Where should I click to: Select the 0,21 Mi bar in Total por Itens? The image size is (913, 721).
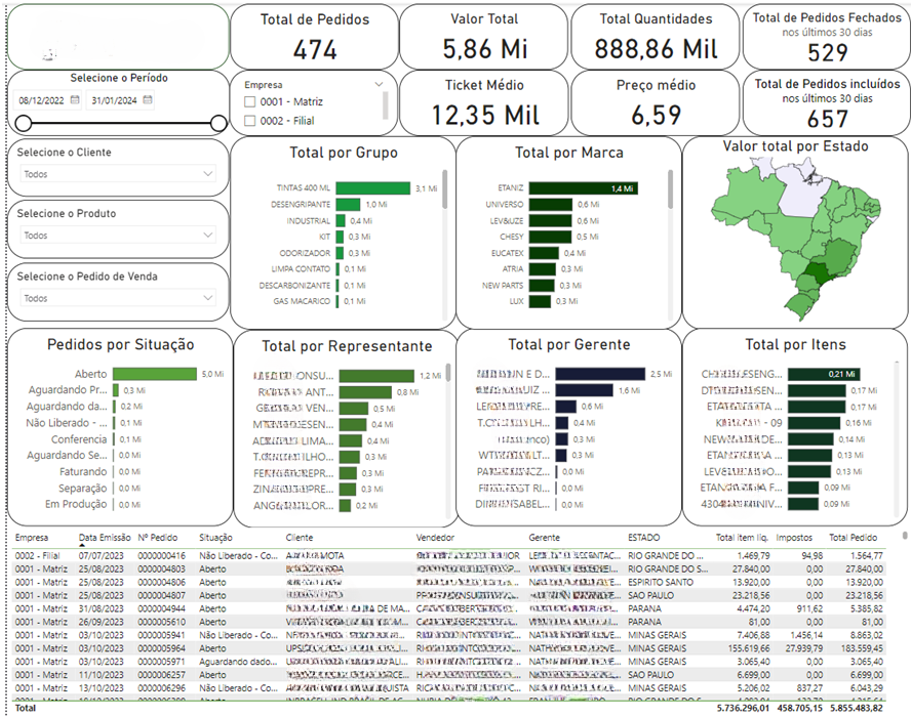tap(824, 374)
